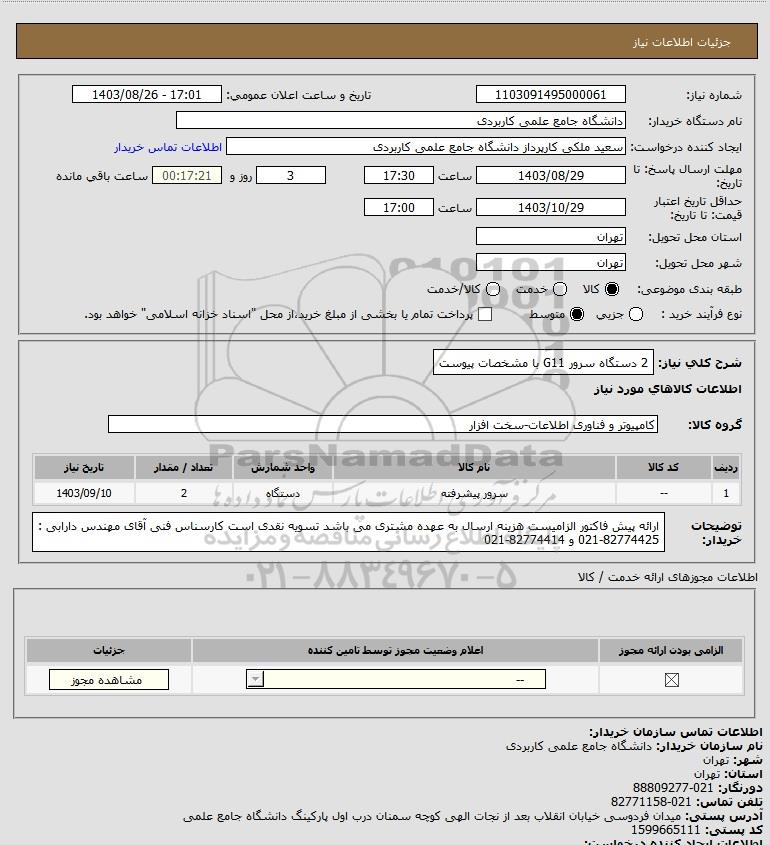Click the تعداد / مقدار column header
This screenshot has width=770, height=845.
(184, 467)
